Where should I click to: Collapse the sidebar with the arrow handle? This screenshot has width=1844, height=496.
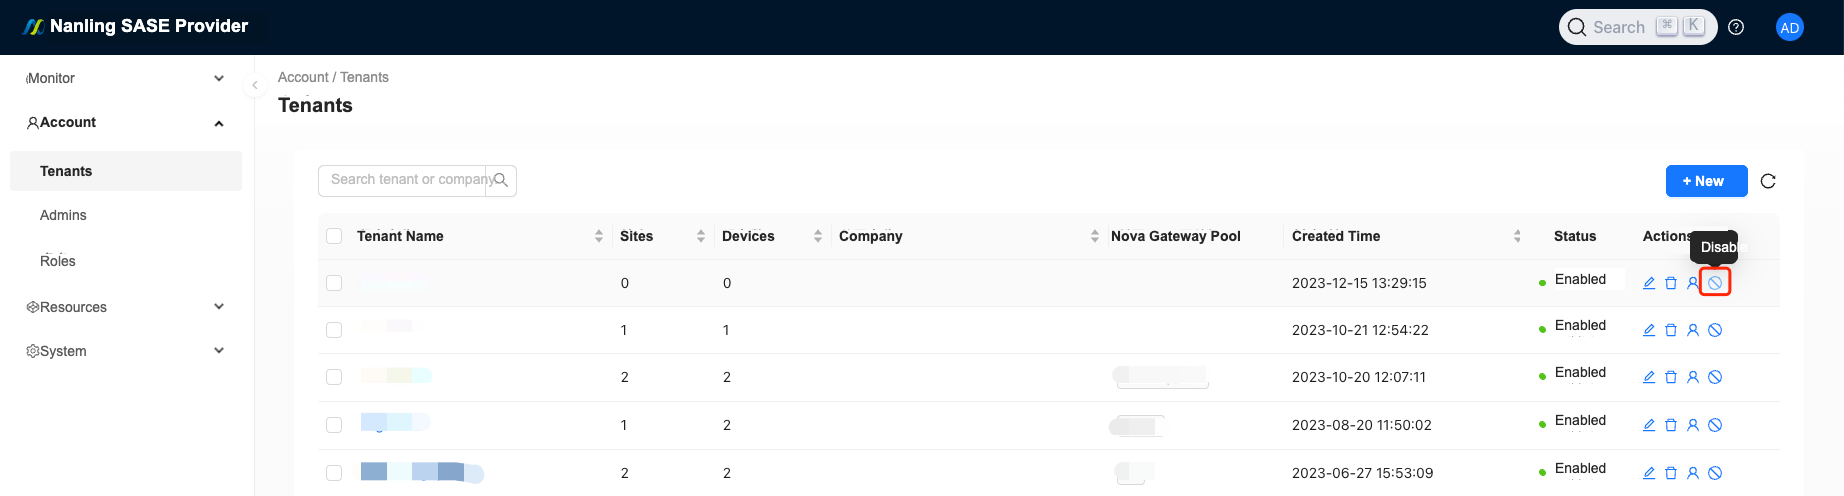(254, 85)
